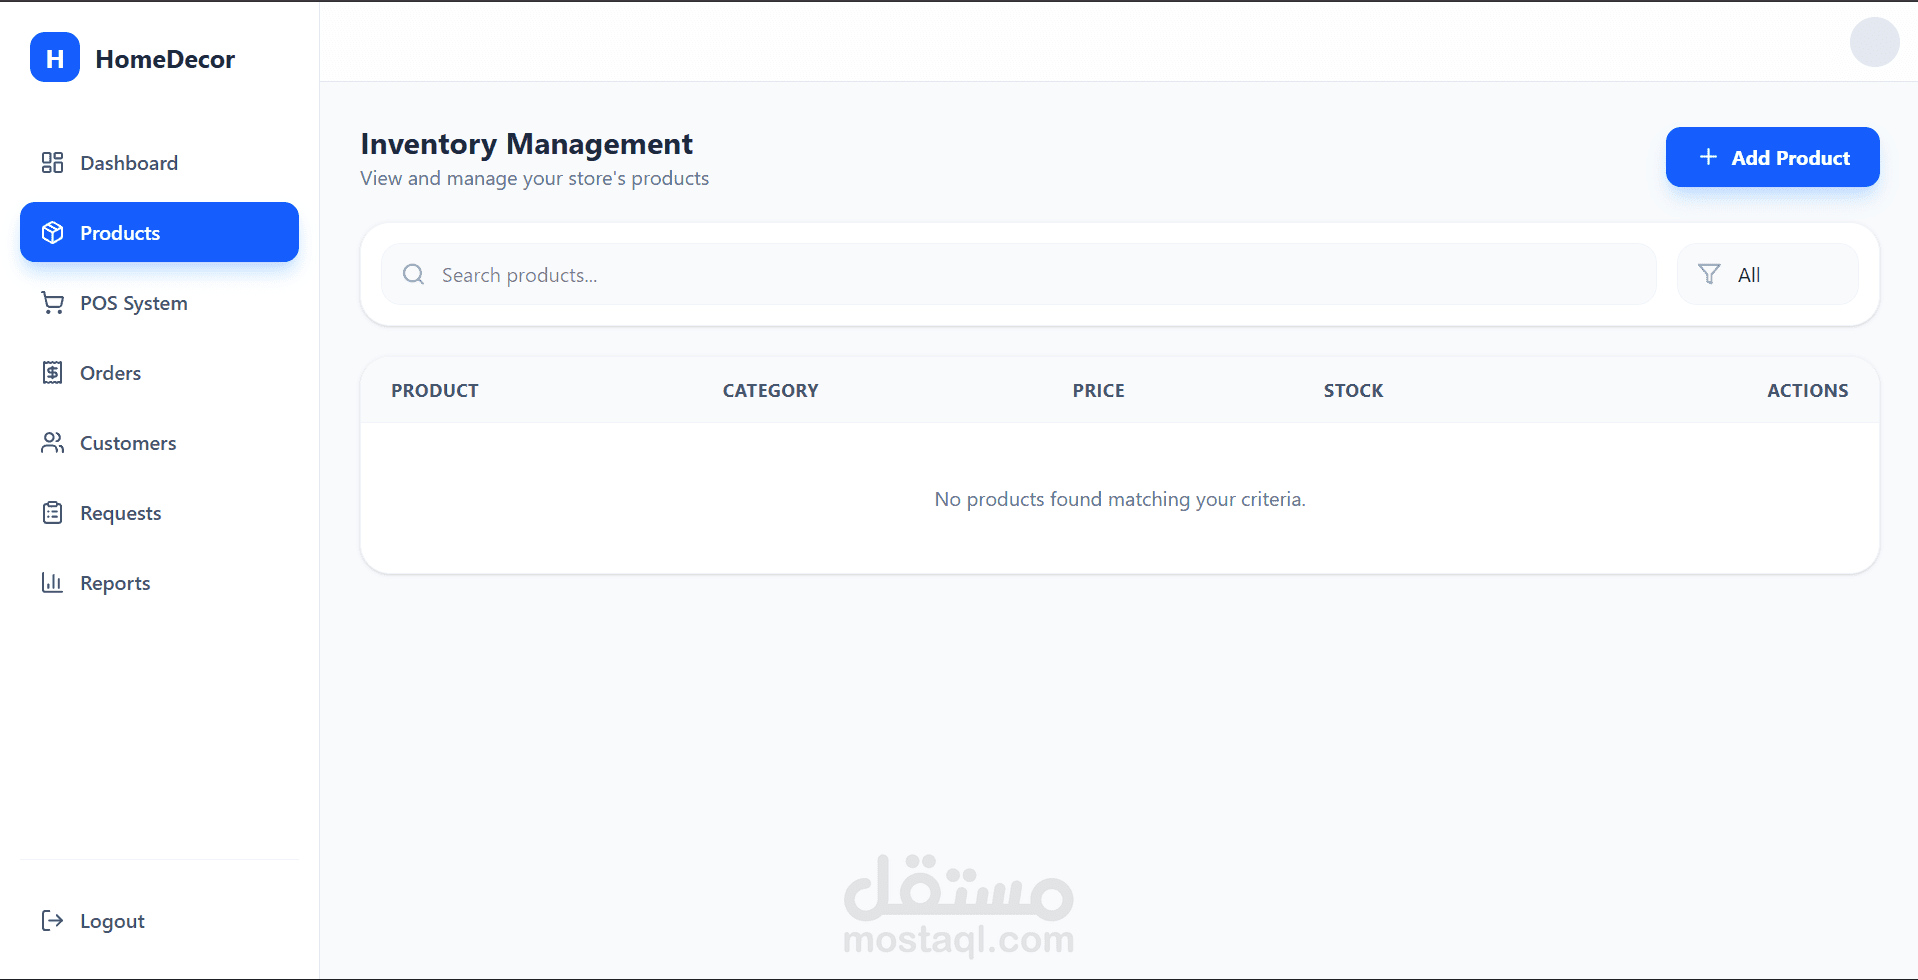Click 'View and manage your store's products' subtitle

pyautogui.click(x=535, y=178)
